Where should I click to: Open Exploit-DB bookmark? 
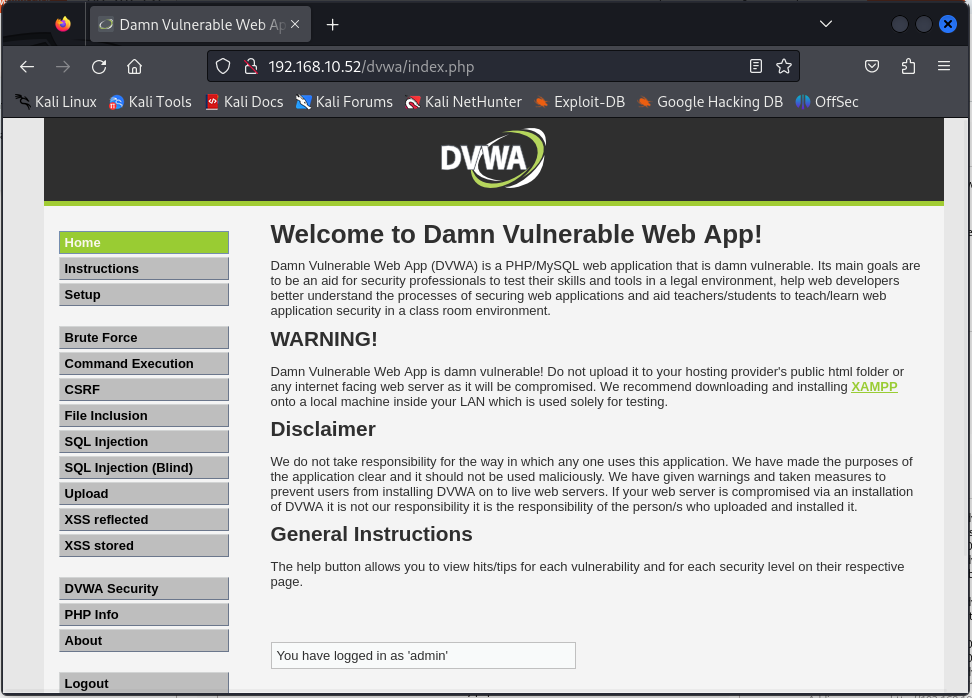click(580, 102)
